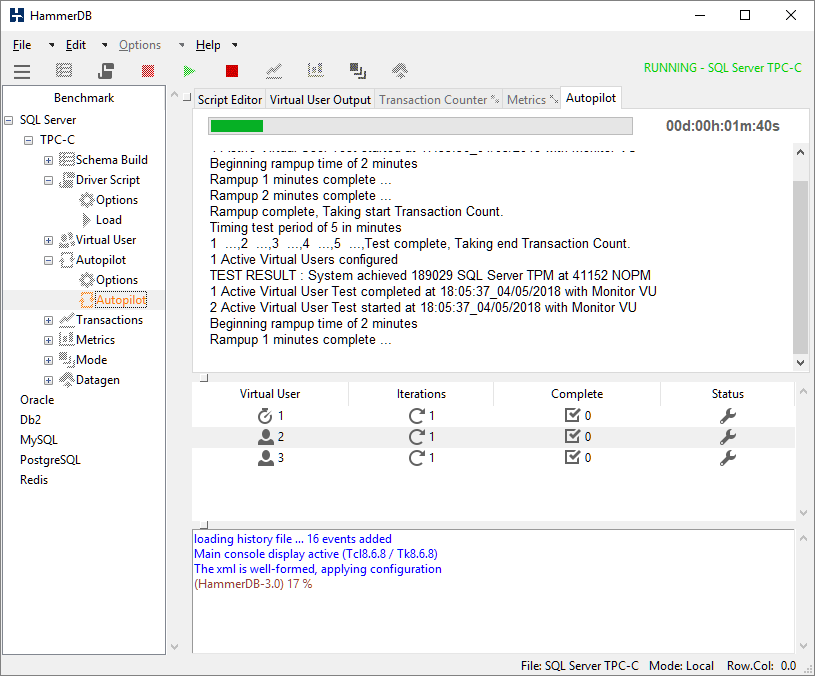815x676 pixels.
Task: Click the virtual user 2 person icon
Action: [266, 437]
